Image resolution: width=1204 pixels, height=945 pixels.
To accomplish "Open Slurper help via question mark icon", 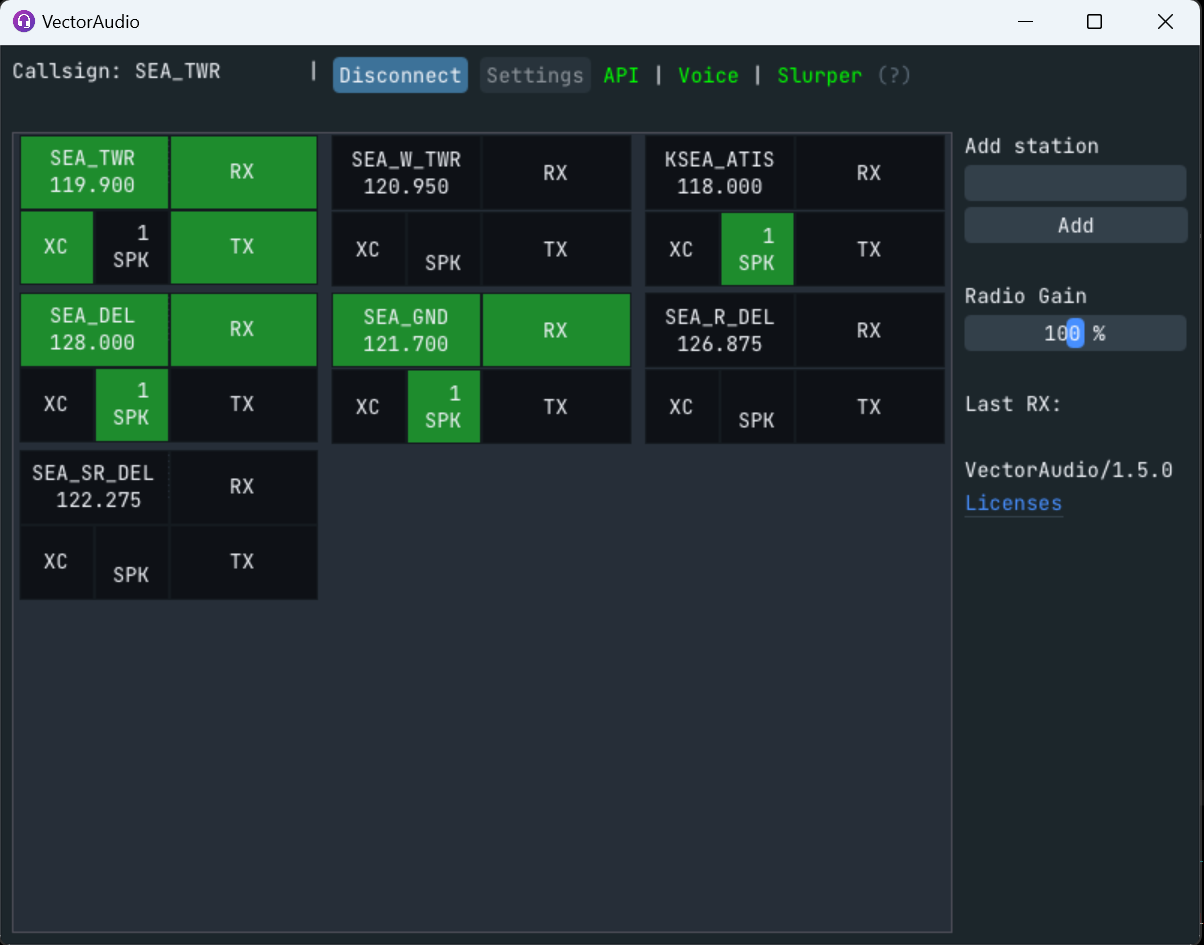I will tap(893, 75).
